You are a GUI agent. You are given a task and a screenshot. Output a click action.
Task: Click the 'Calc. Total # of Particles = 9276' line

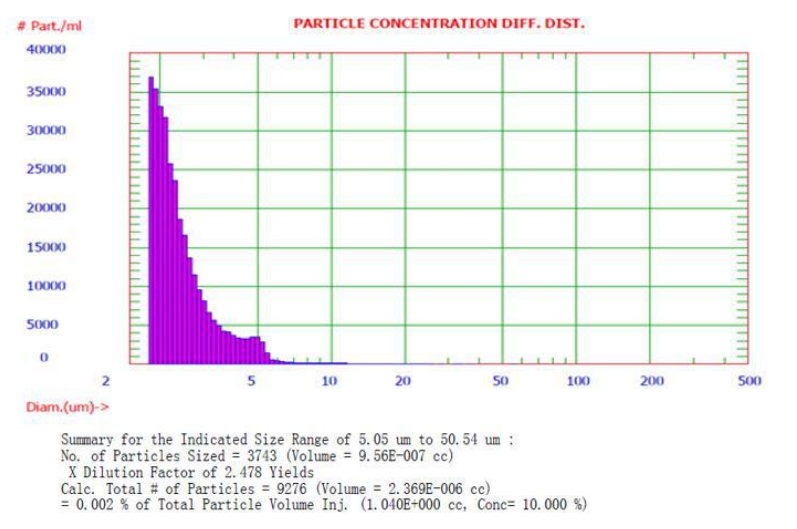point(275,488)
